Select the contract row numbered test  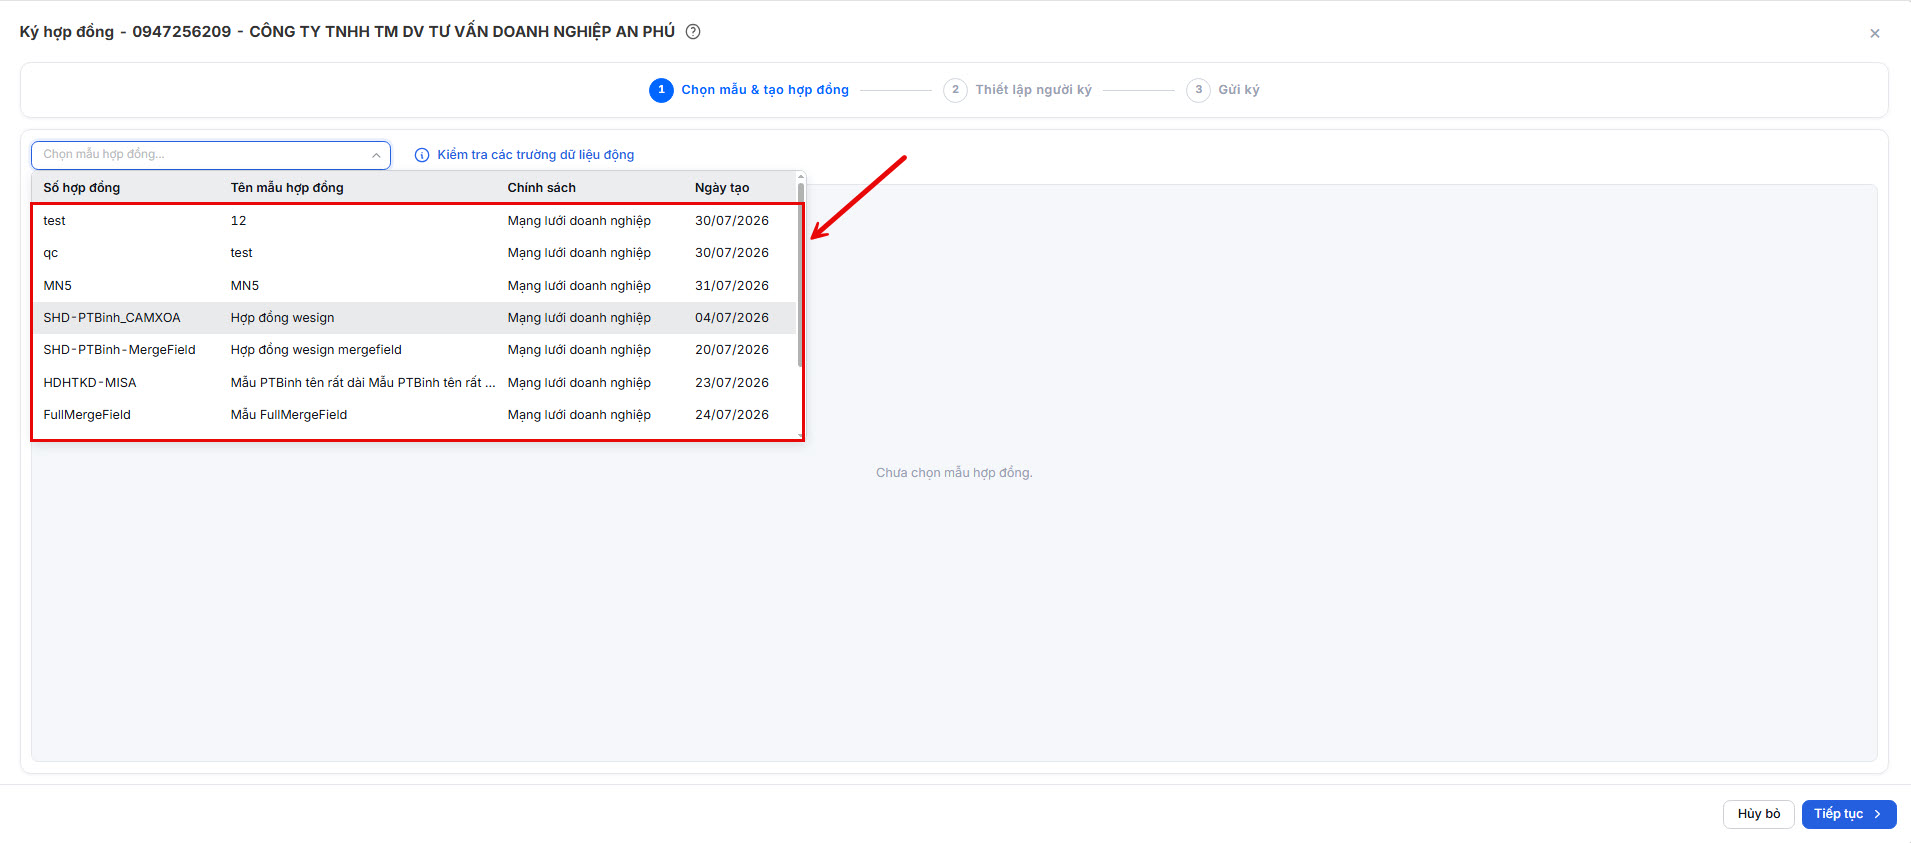(414, 221)
